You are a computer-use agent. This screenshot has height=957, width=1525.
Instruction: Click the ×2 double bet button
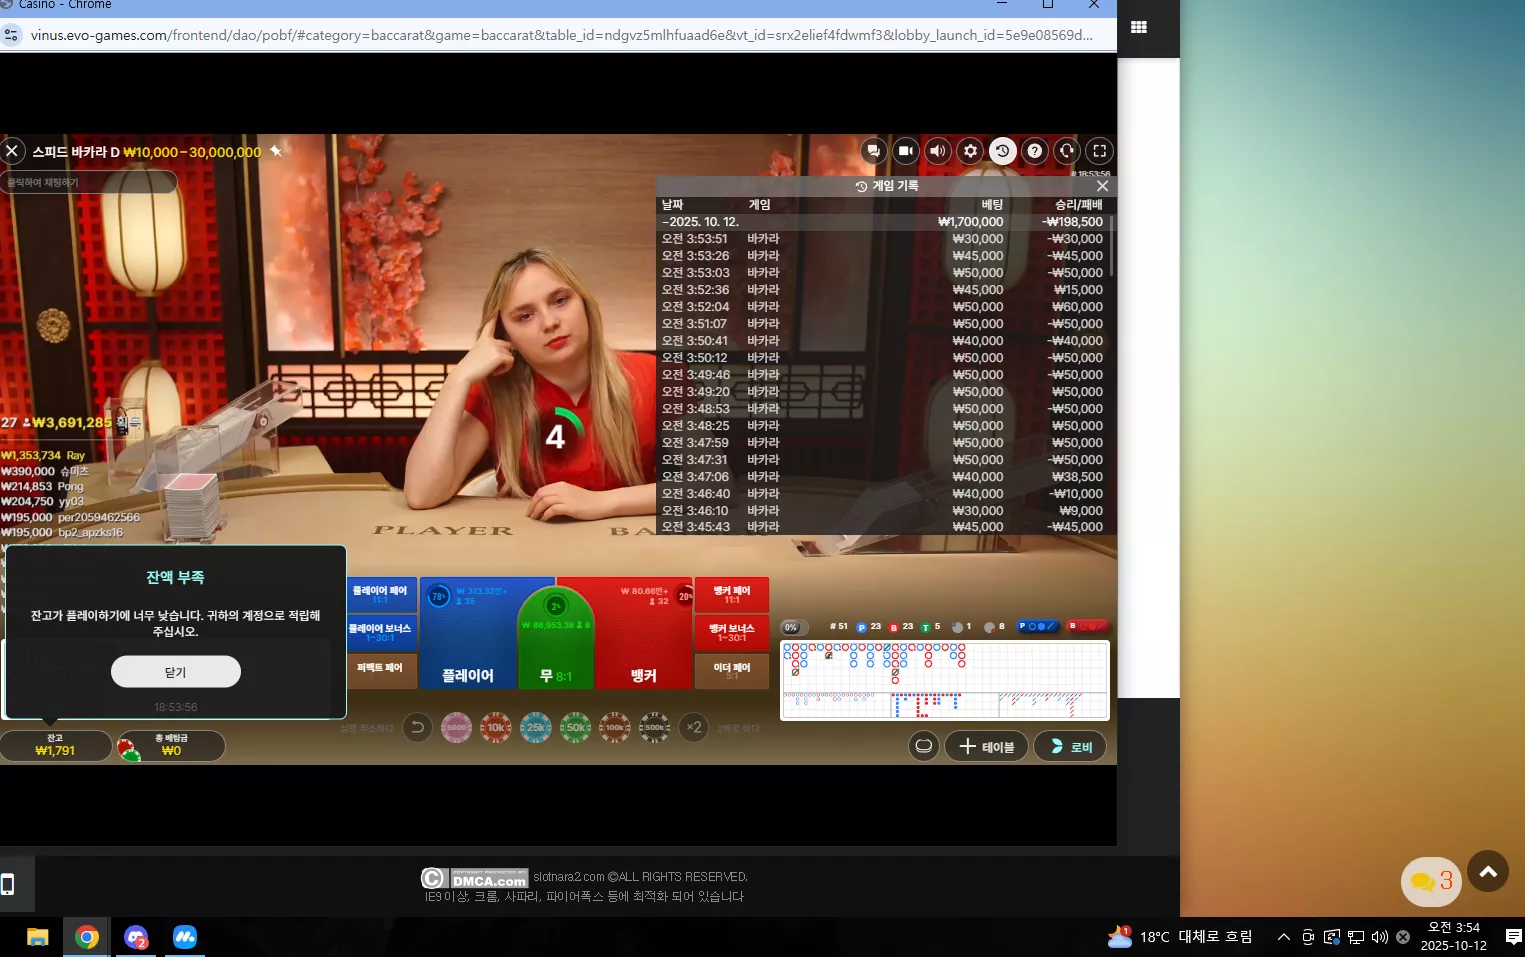pos(694,728)
